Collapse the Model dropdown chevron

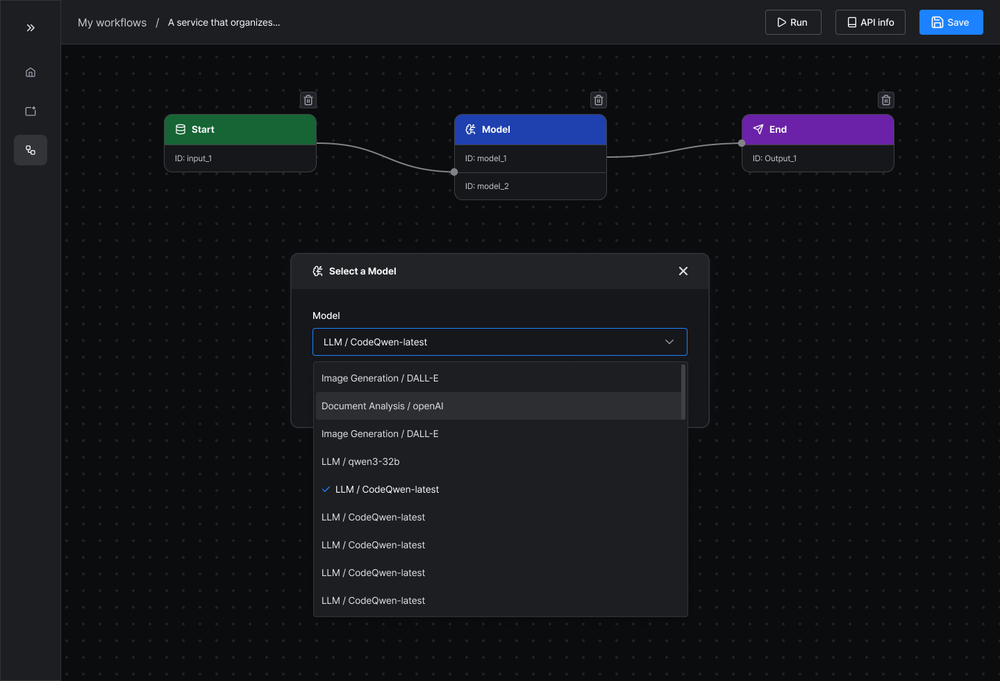click(x=670, y=342)
